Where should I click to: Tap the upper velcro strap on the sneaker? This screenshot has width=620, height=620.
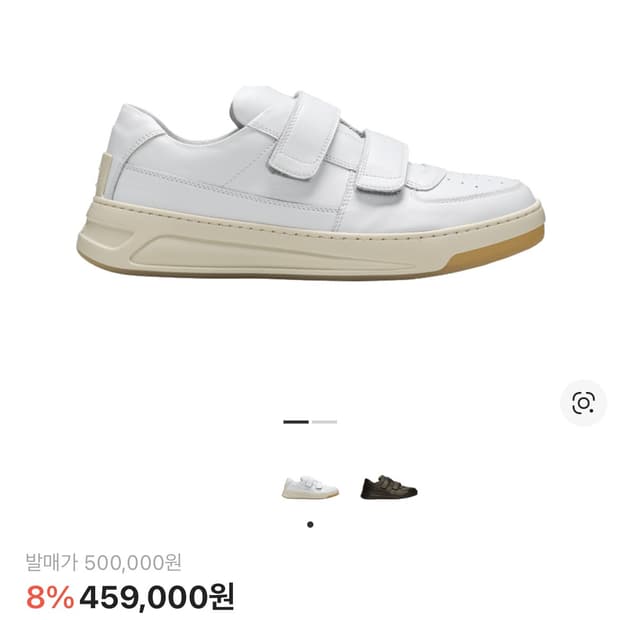point(304,134)
